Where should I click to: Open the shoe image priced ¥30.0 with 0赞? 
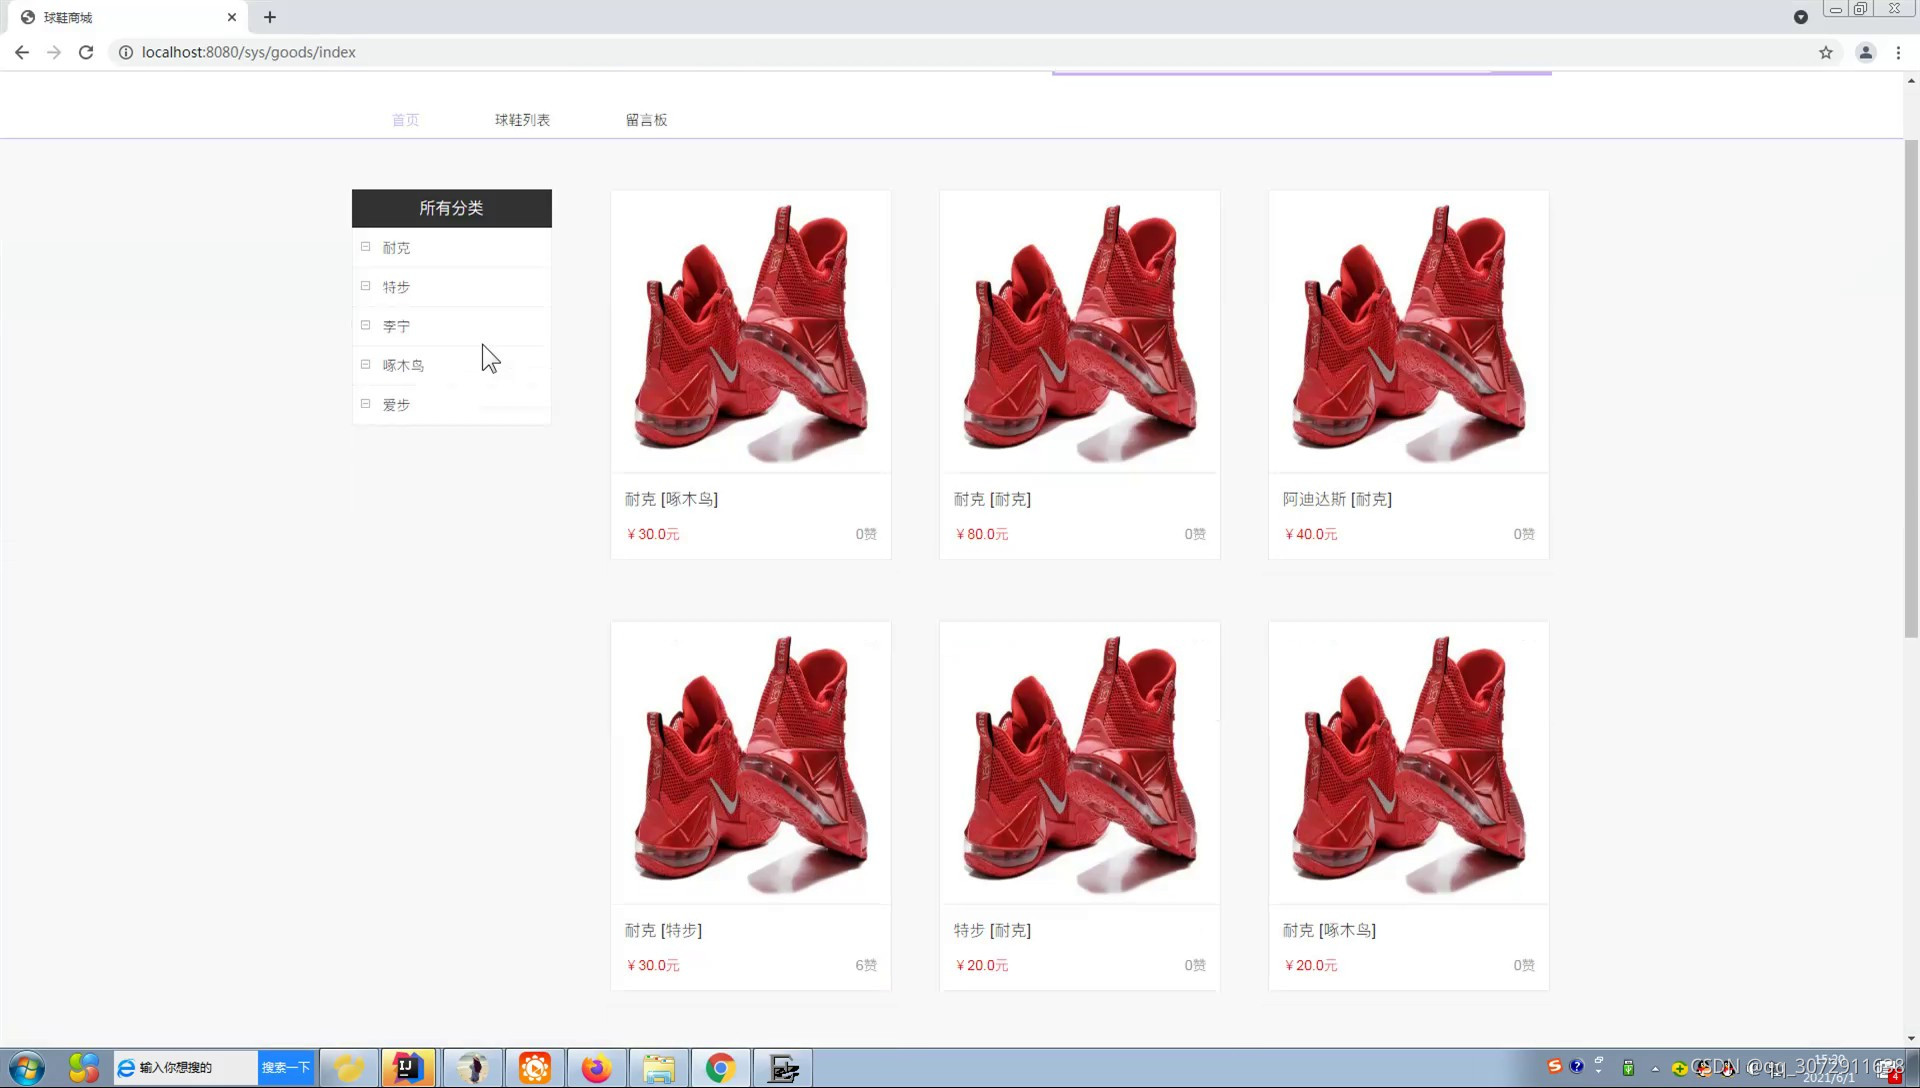pos(751,332)
